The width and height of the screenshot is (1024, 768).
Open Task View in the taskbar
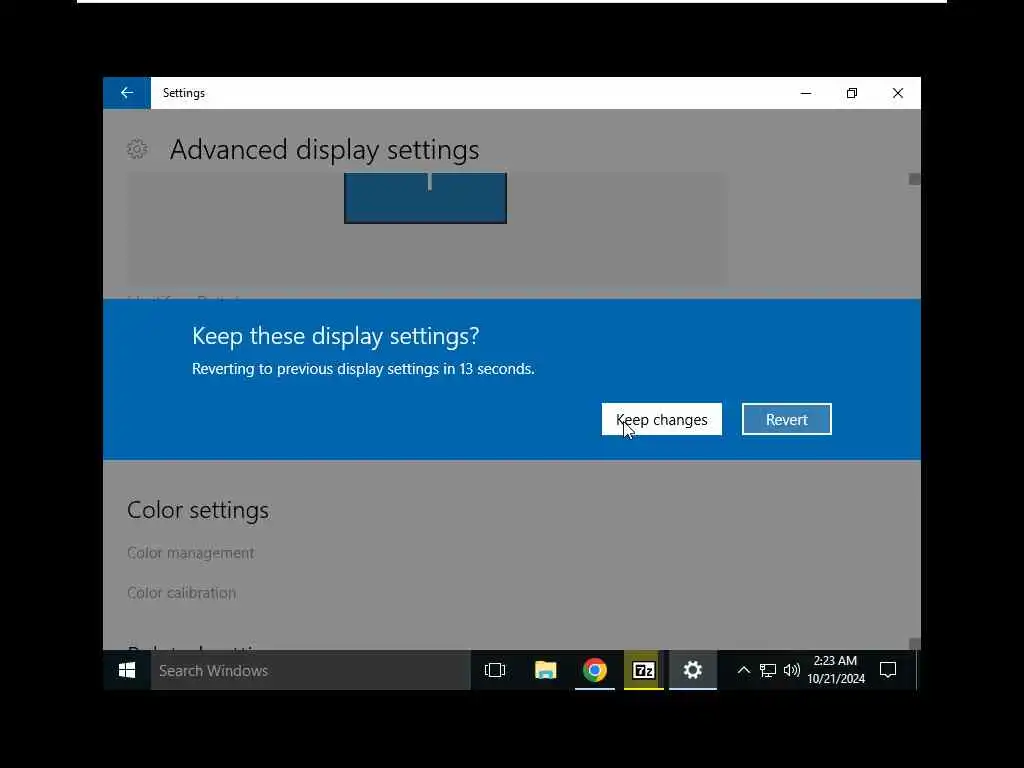point(495,670)
